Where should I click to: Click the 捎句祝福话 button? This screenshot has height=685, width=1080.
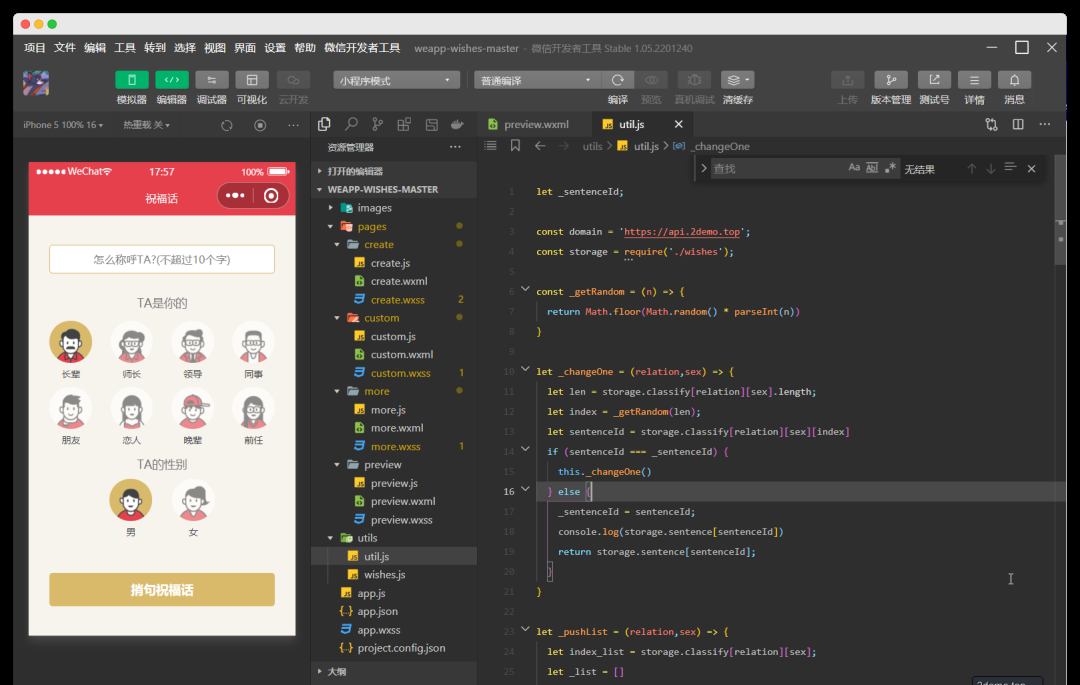pyautogui.click(x=162, y=589)
